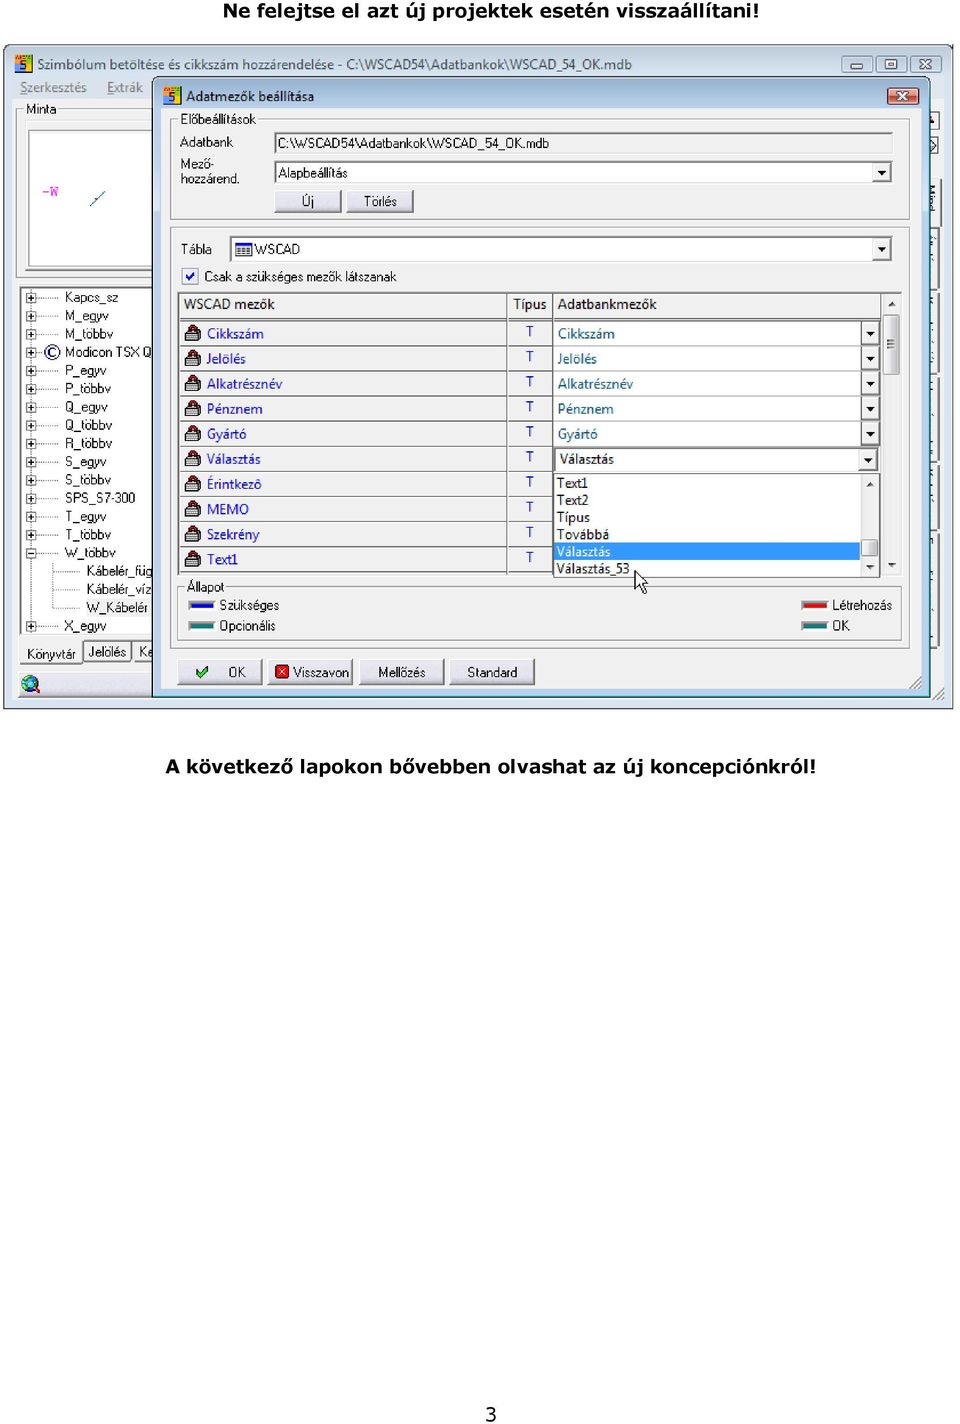Click the WSCAD mezők column header
The height and width of the screenshot is (1424, 960).
click(343, 304)
